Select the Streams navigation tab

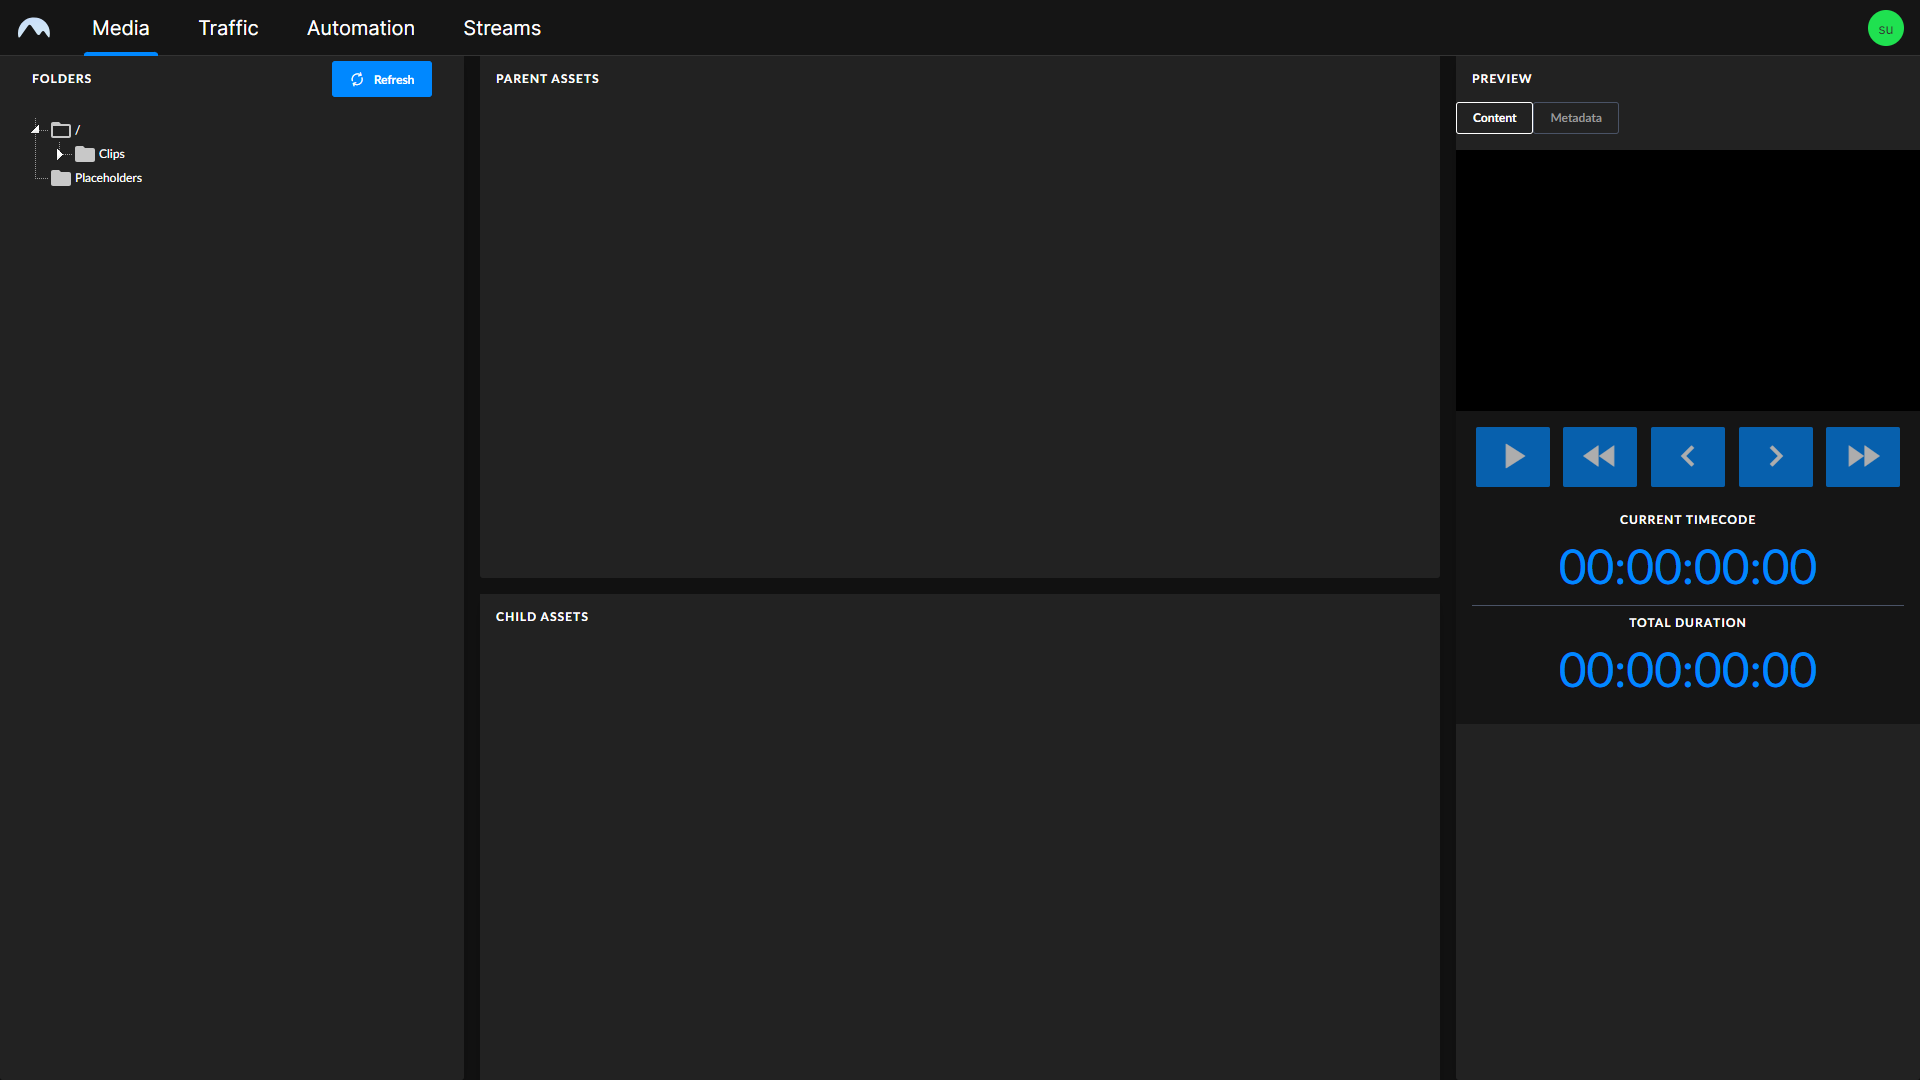point(501,28)
